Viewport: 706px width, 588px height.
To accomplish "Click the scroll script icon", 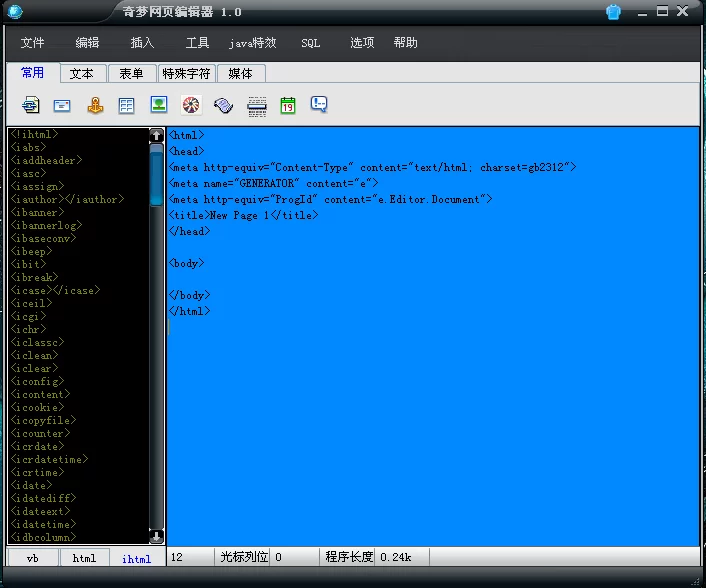I will click(x=223, y=105).
